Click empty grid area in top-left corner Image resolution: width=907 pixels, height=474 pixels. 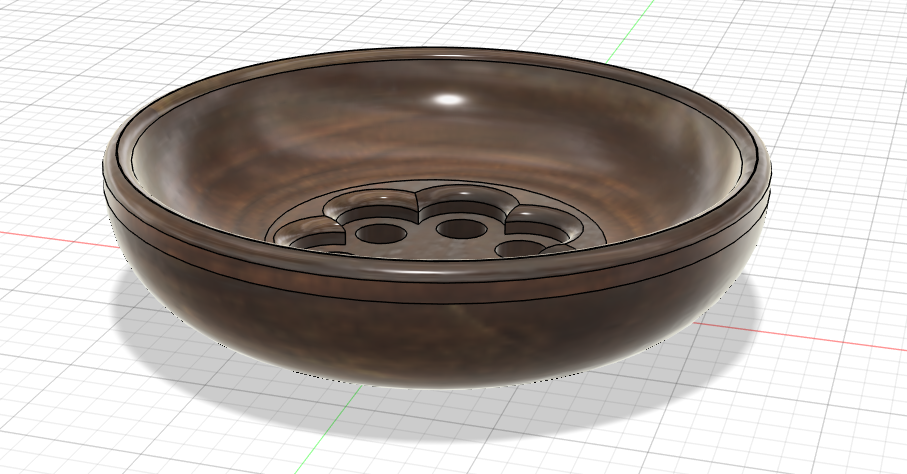click(50, 40)
